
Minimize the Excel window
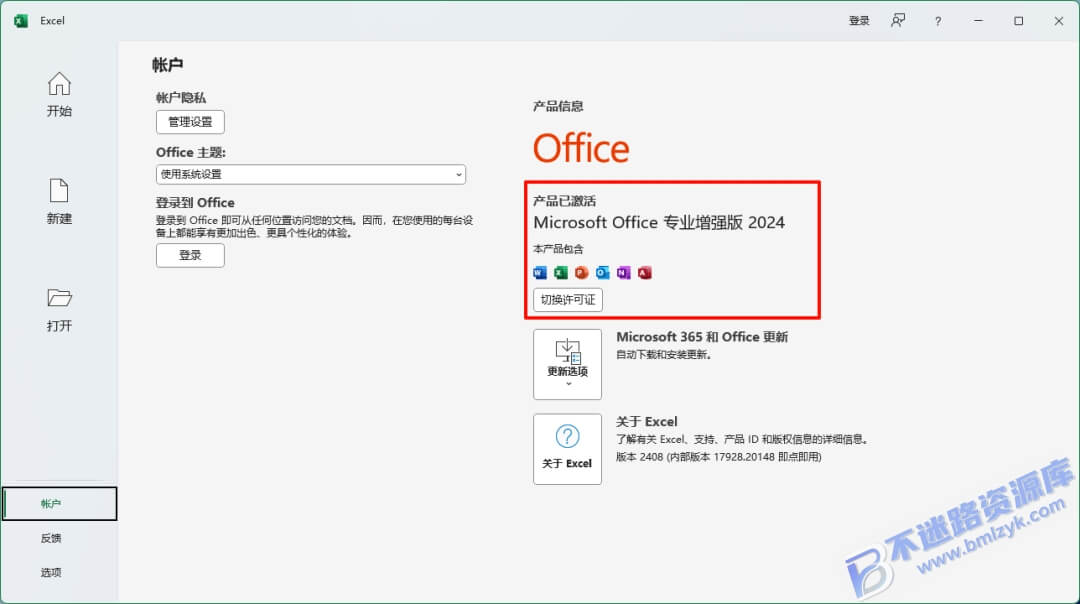[x=978, y=21]
